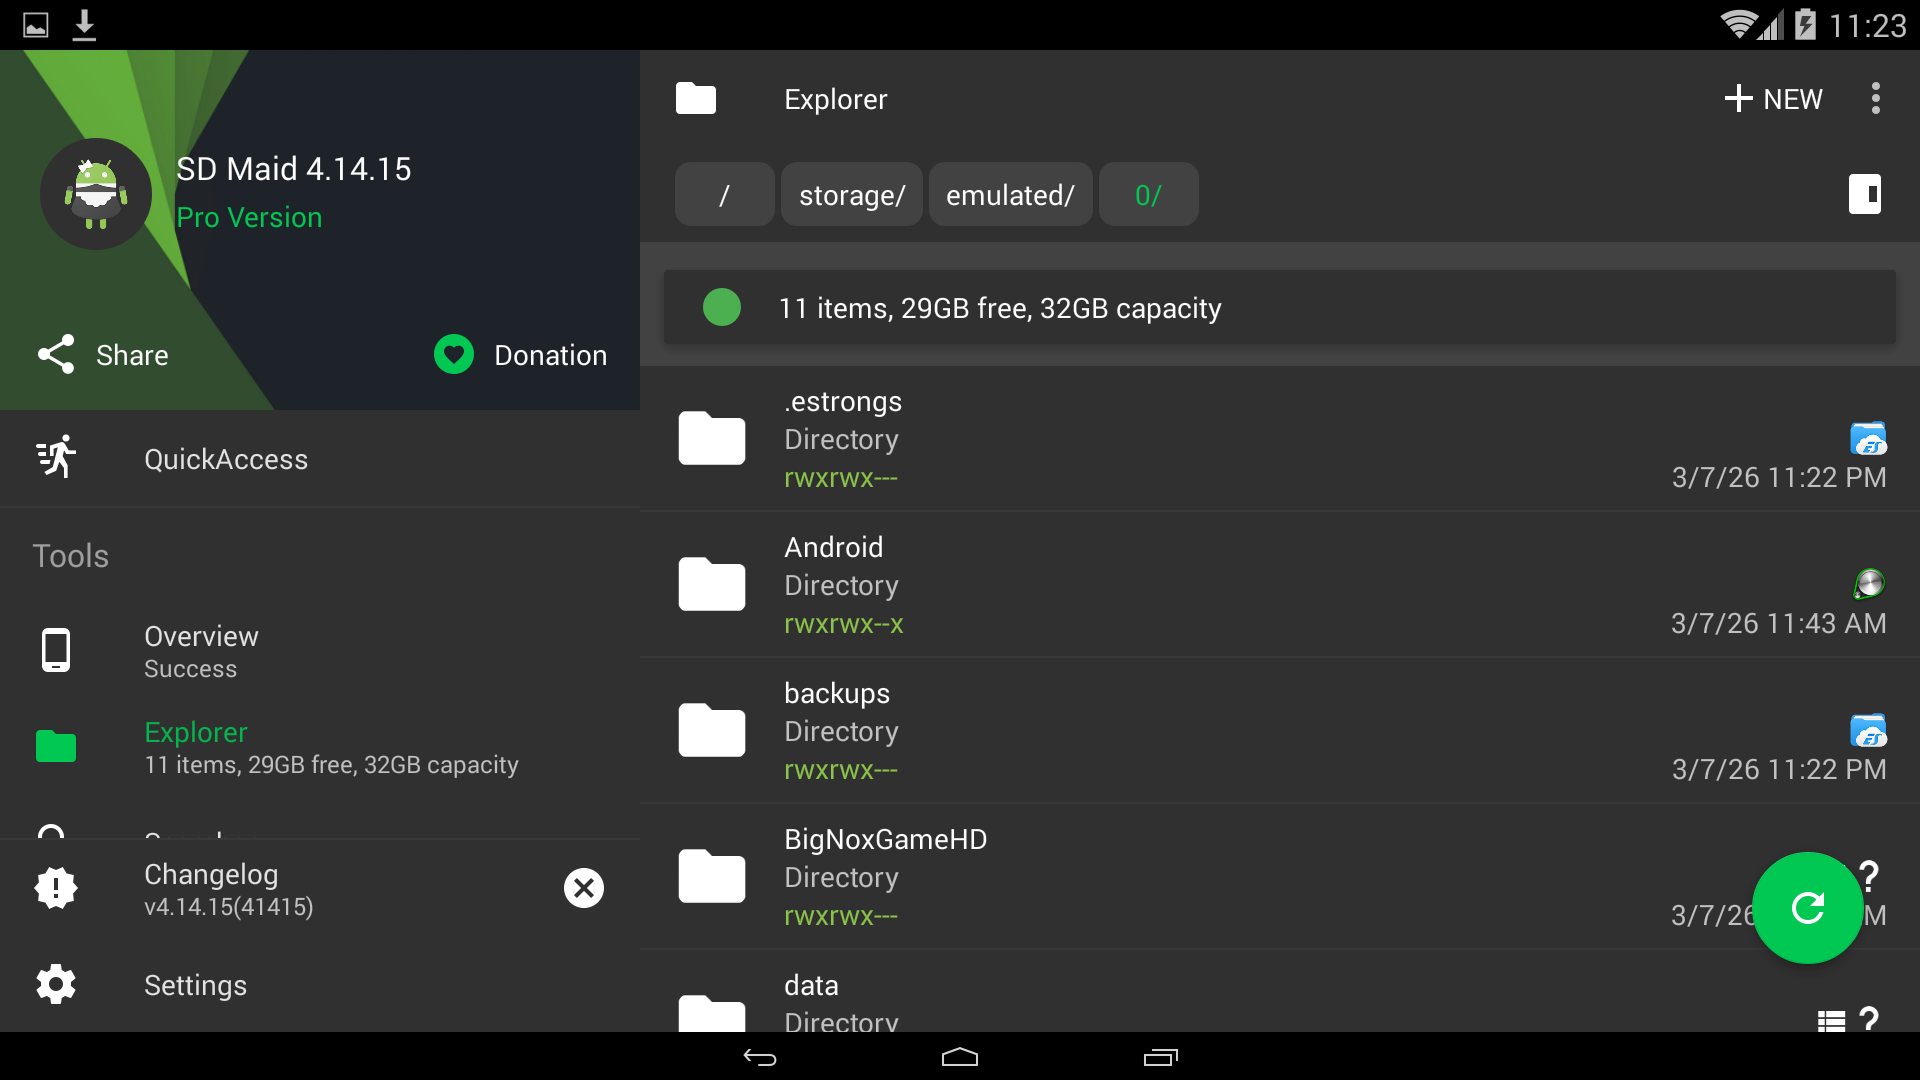The image size is (1920, 1080).
Task: Open QuickAccess running-man item
Action: pyautogui.click(x=225, y=459)
